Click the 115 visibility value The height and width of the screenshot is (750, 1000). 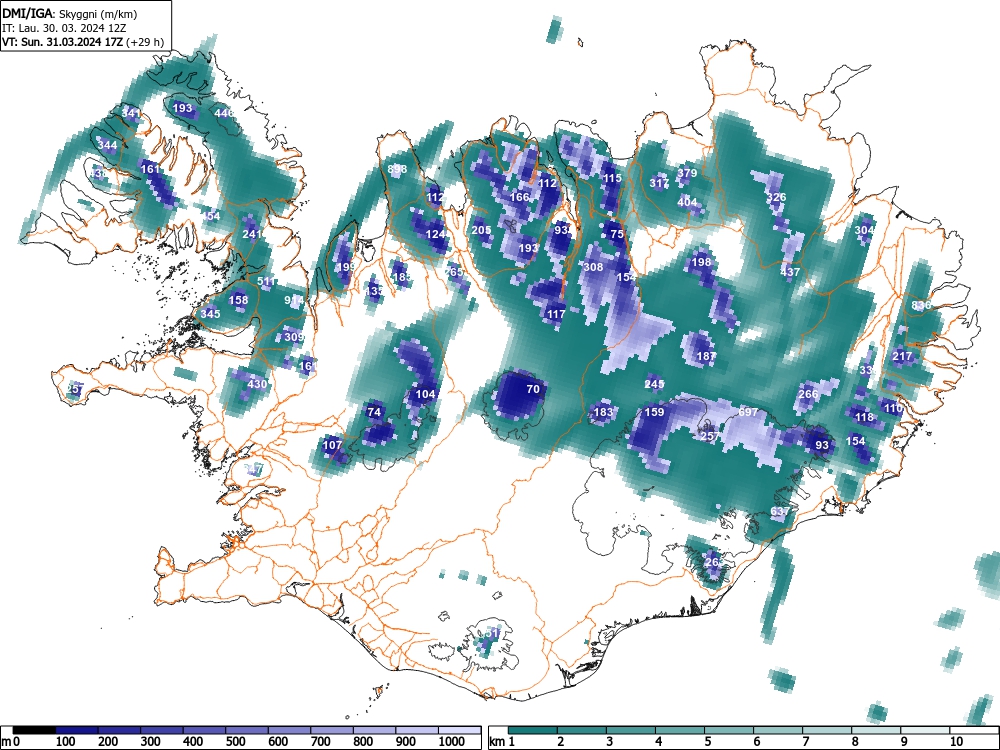(612, 178)
